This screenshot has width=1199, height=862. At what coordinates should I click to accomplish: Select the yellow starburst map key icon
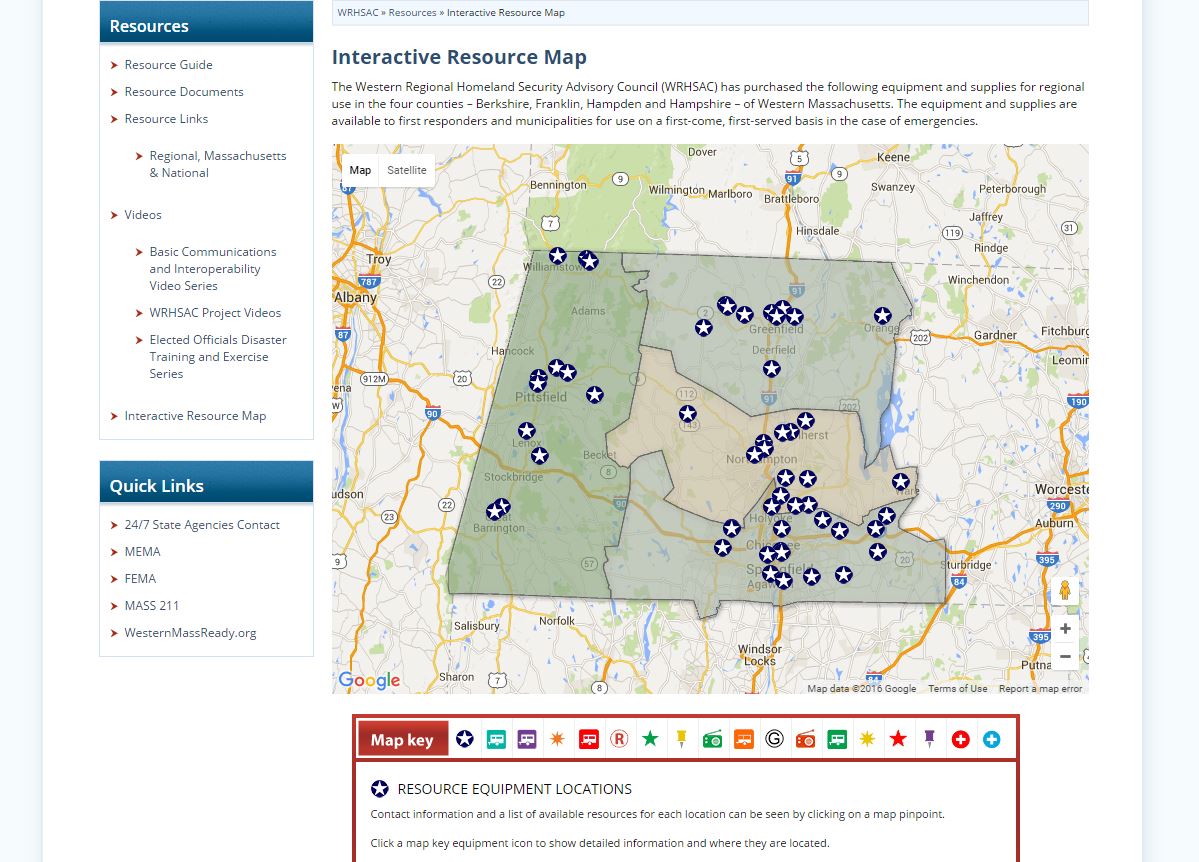867,739
